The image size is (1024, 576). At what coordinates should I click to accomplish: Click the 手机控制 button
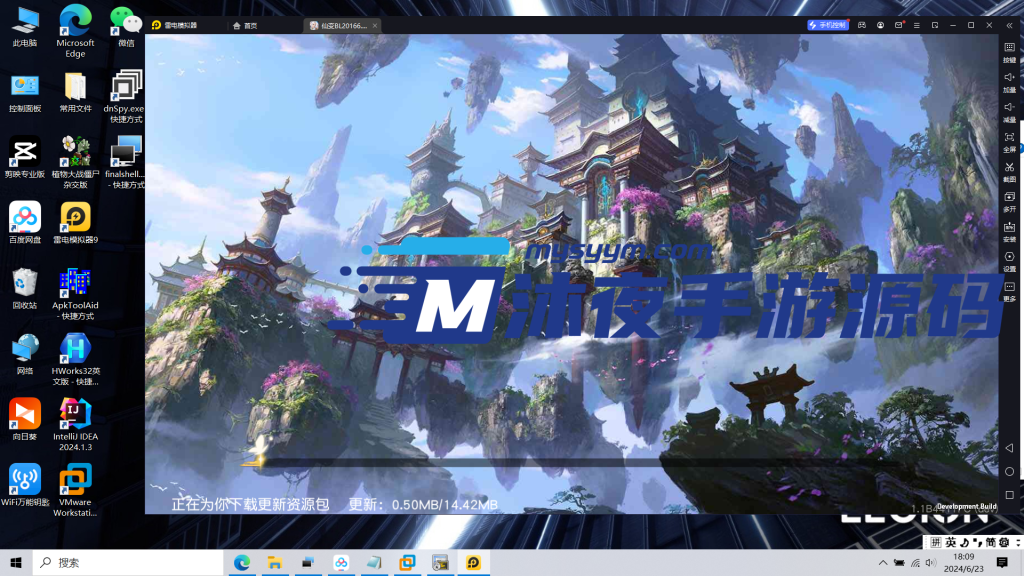pos(828,25)
